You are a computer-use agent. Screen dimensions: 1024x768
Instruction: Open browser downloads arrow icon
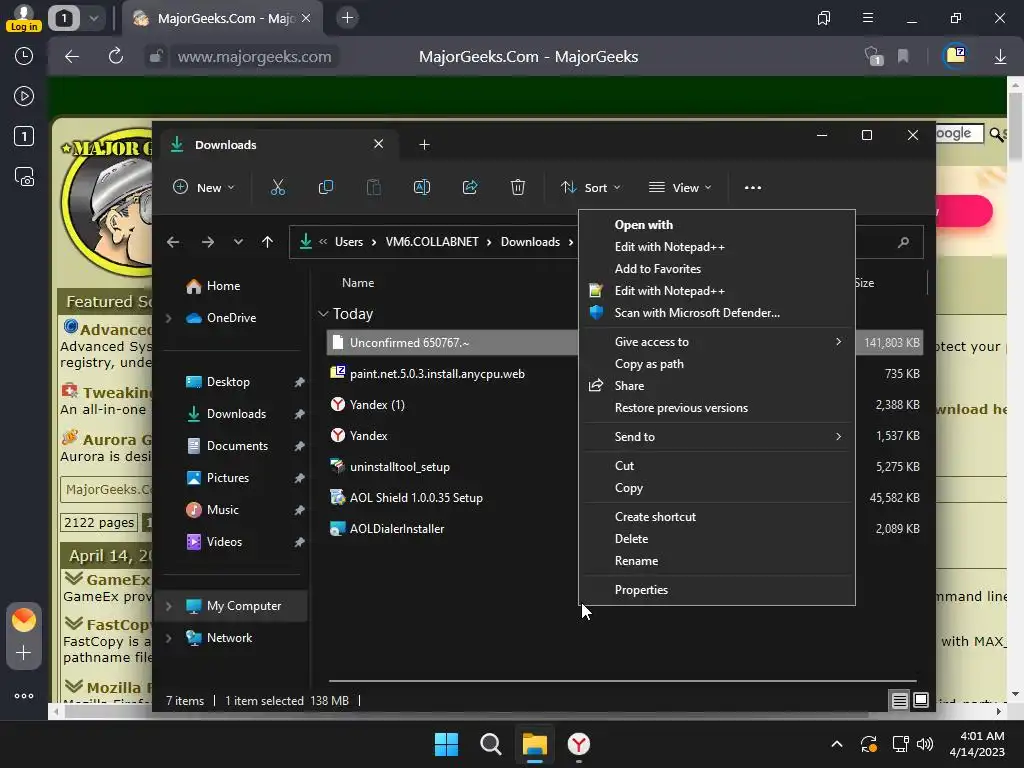point(1000,57)
